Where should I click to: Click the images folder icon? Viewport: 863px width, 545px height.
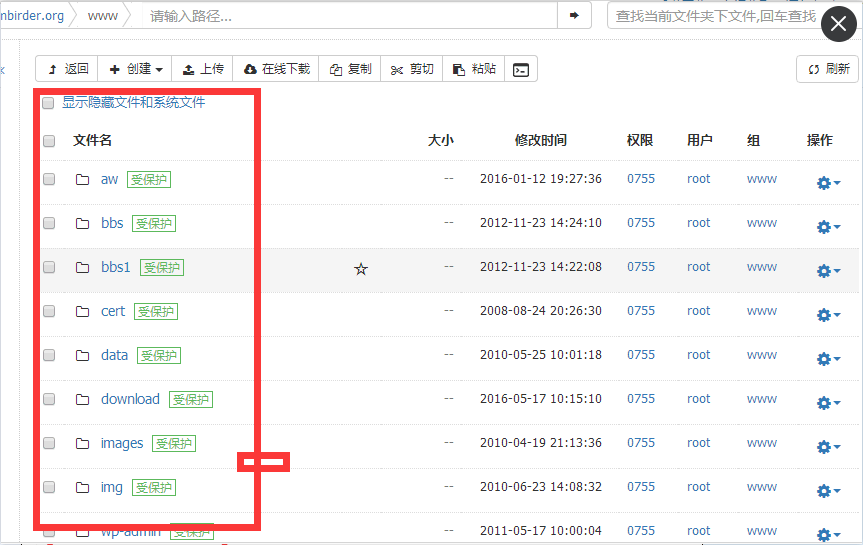point(83,444)
